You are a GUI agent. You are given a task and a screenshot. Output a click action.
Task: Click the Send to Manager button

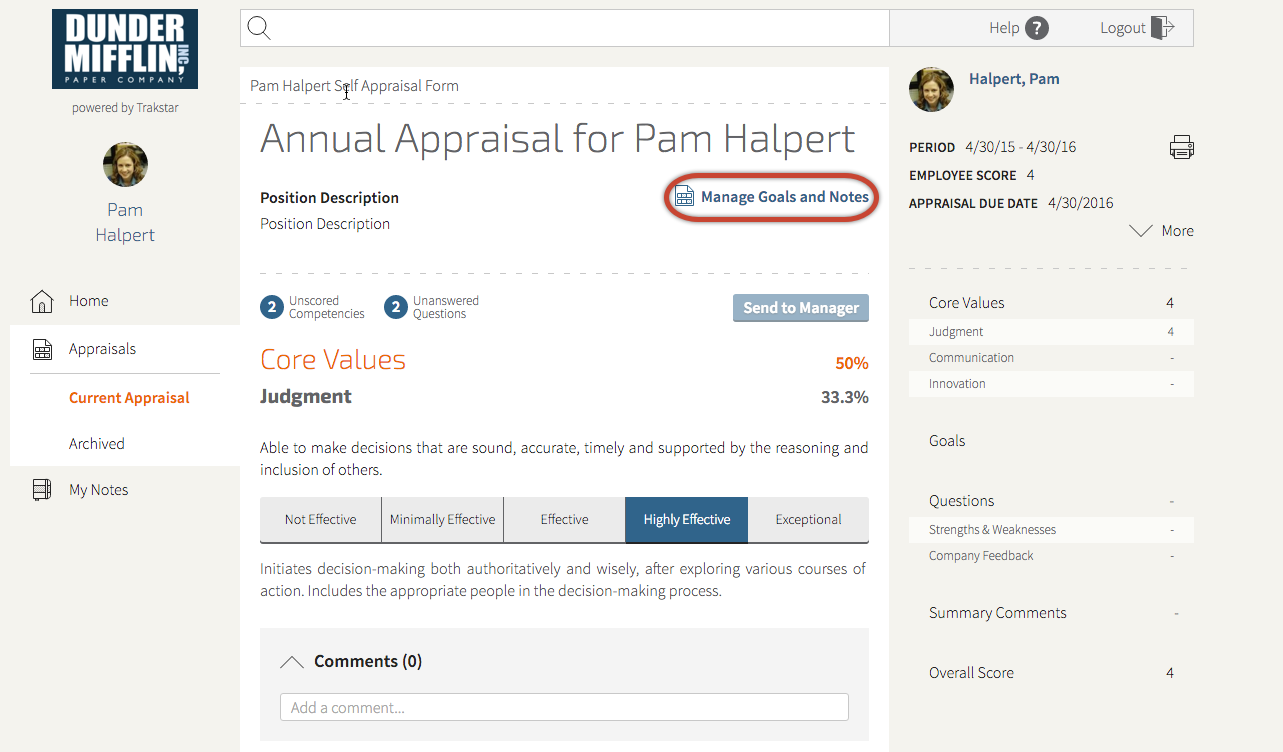pyautogui.click(x=801, y=308)
